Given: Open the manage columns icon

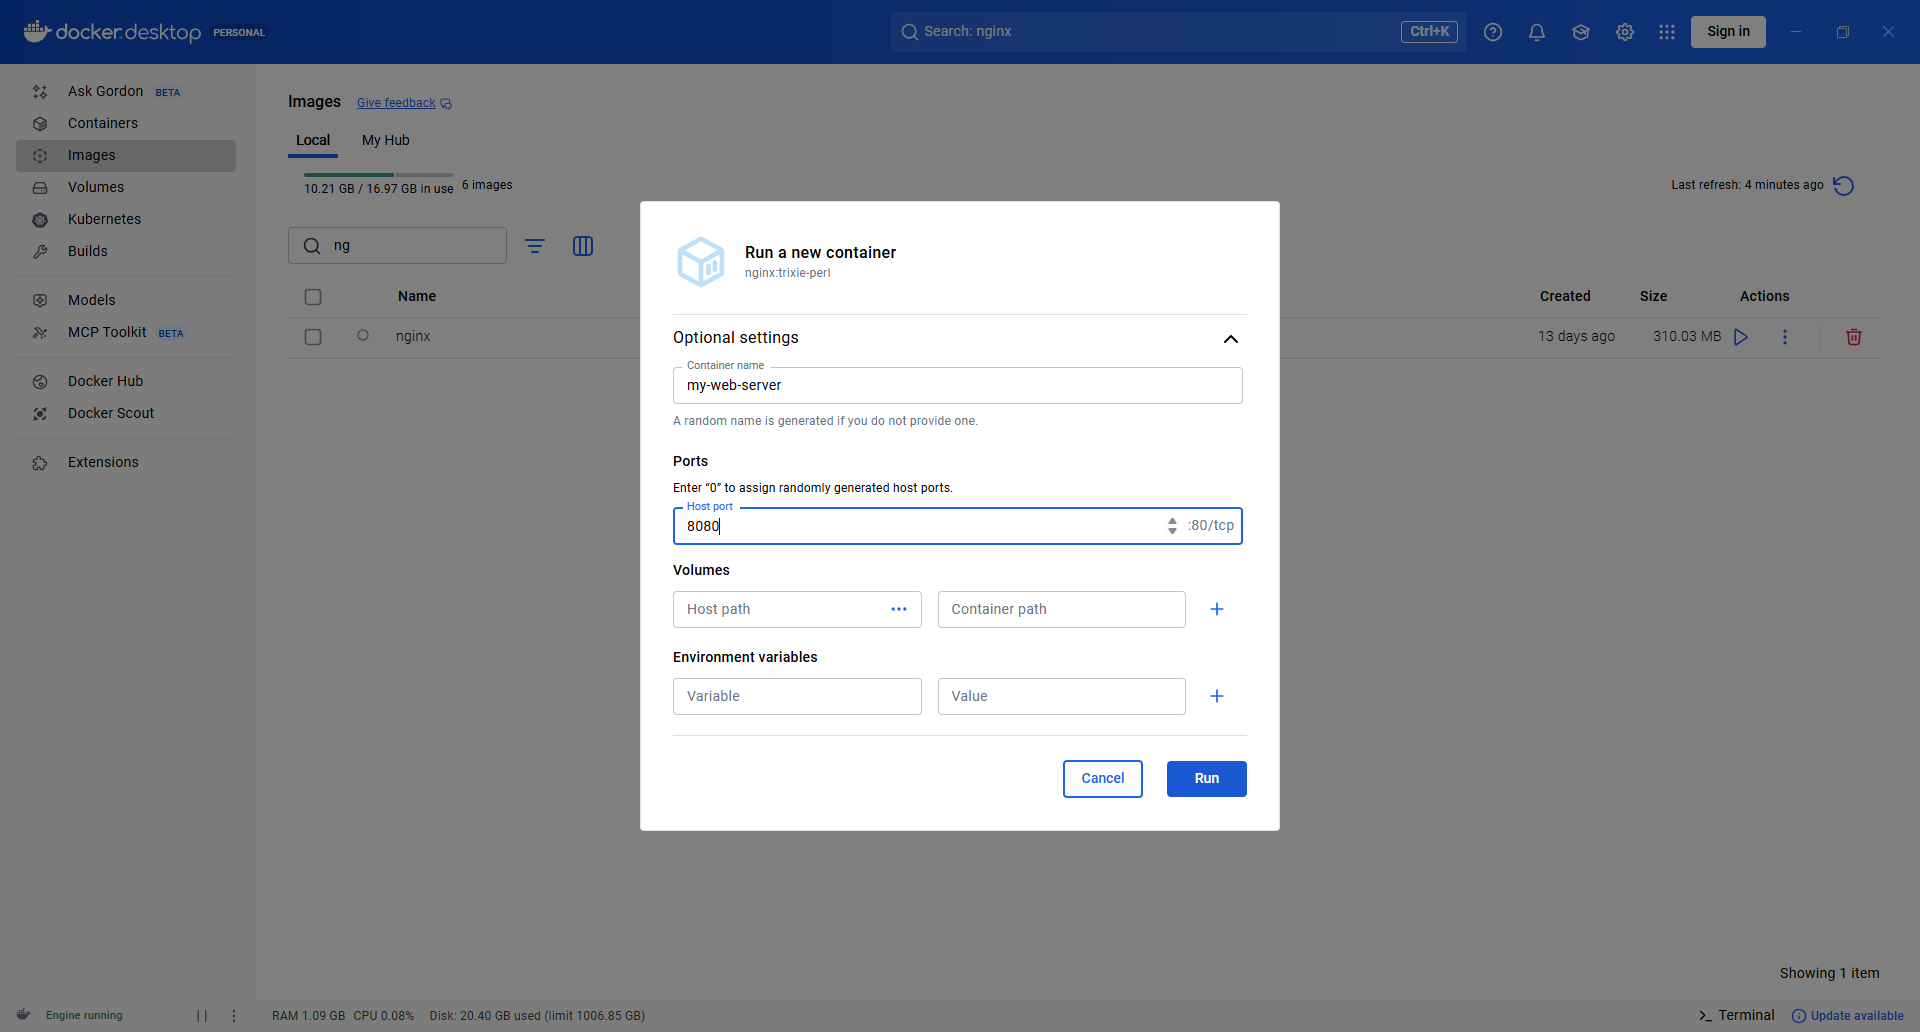Looking at the screenshot, I should (583, 246).
